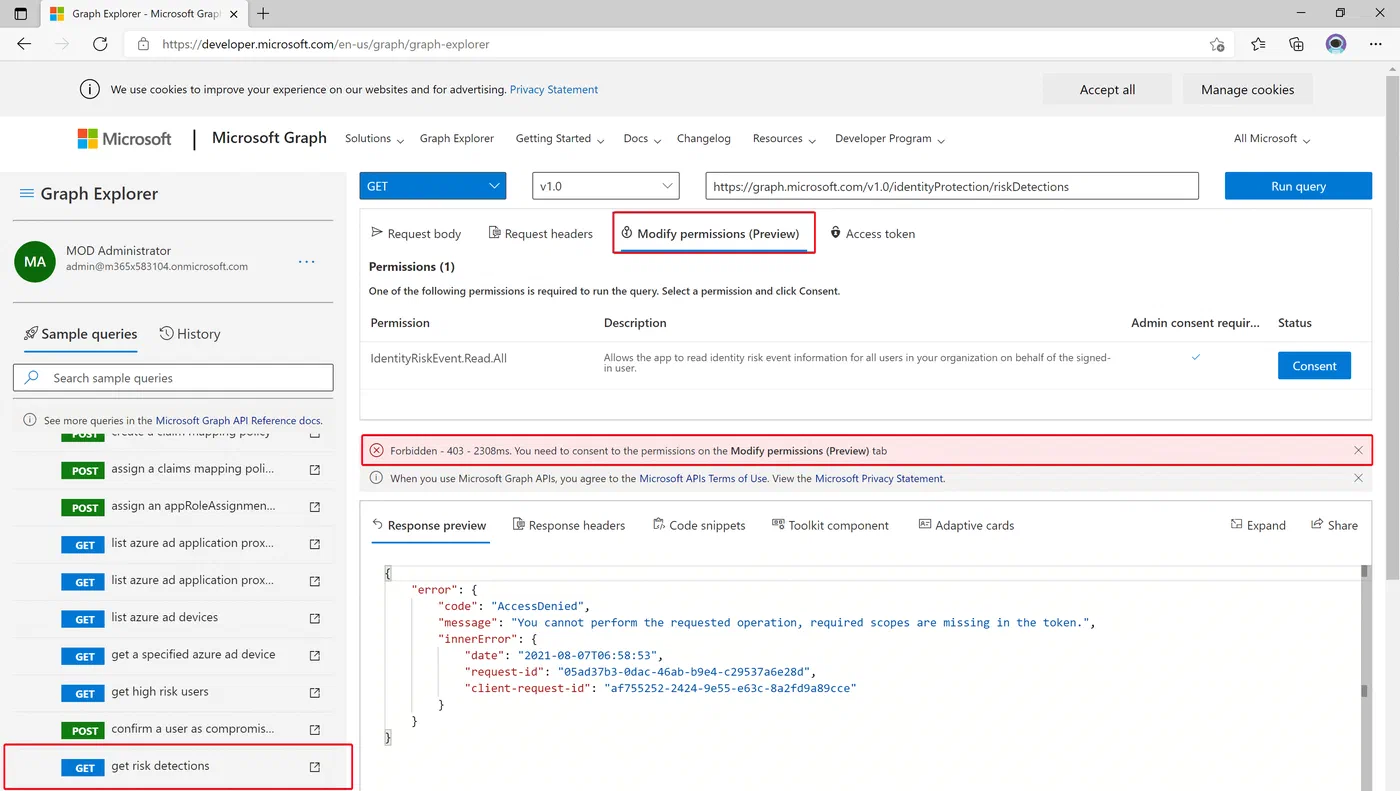Screen dimensions: 1400x791
Task: Focus the Search sample queries field
Action: click(173, 378)
